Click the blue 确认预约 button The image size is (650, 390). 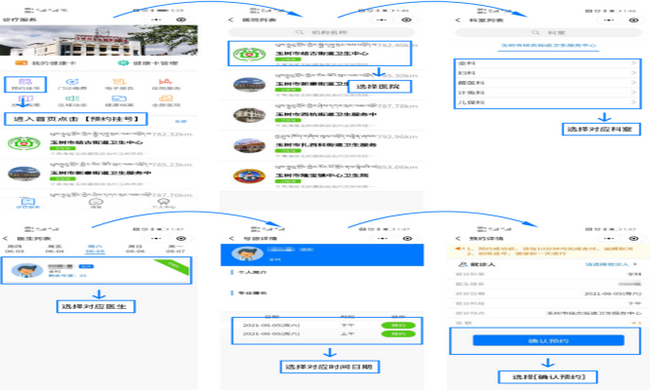tap(548, 341)
